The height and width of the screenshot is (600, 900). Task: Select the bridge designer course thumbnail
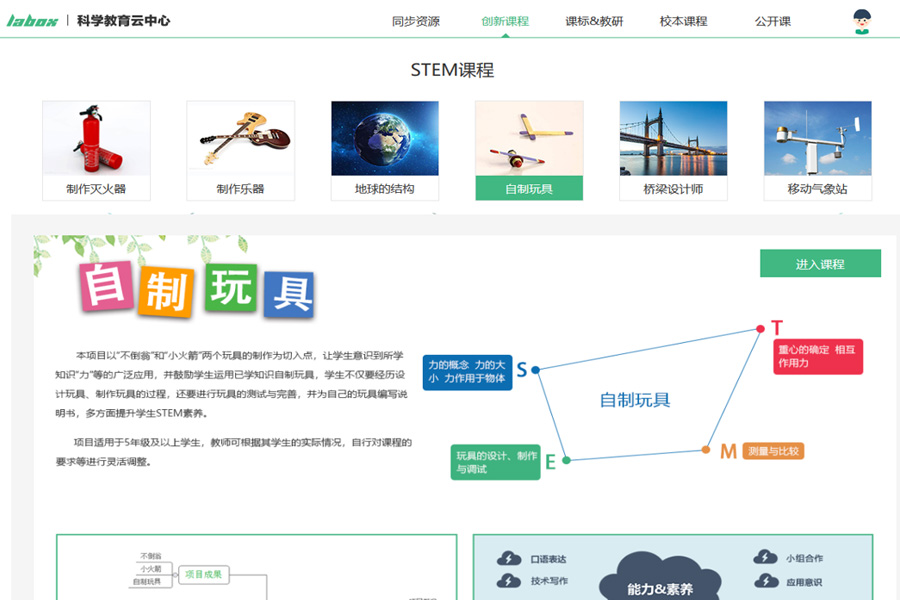(x=673, y=138)
